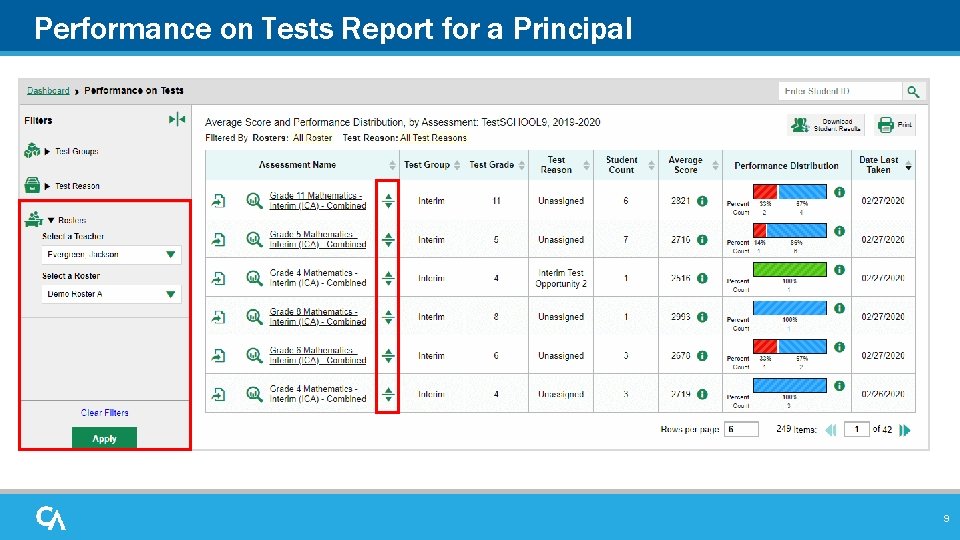This screenshot has width=960, height=540.
Task: Click info icon beside average score 2321
Action: click(702, 201)
